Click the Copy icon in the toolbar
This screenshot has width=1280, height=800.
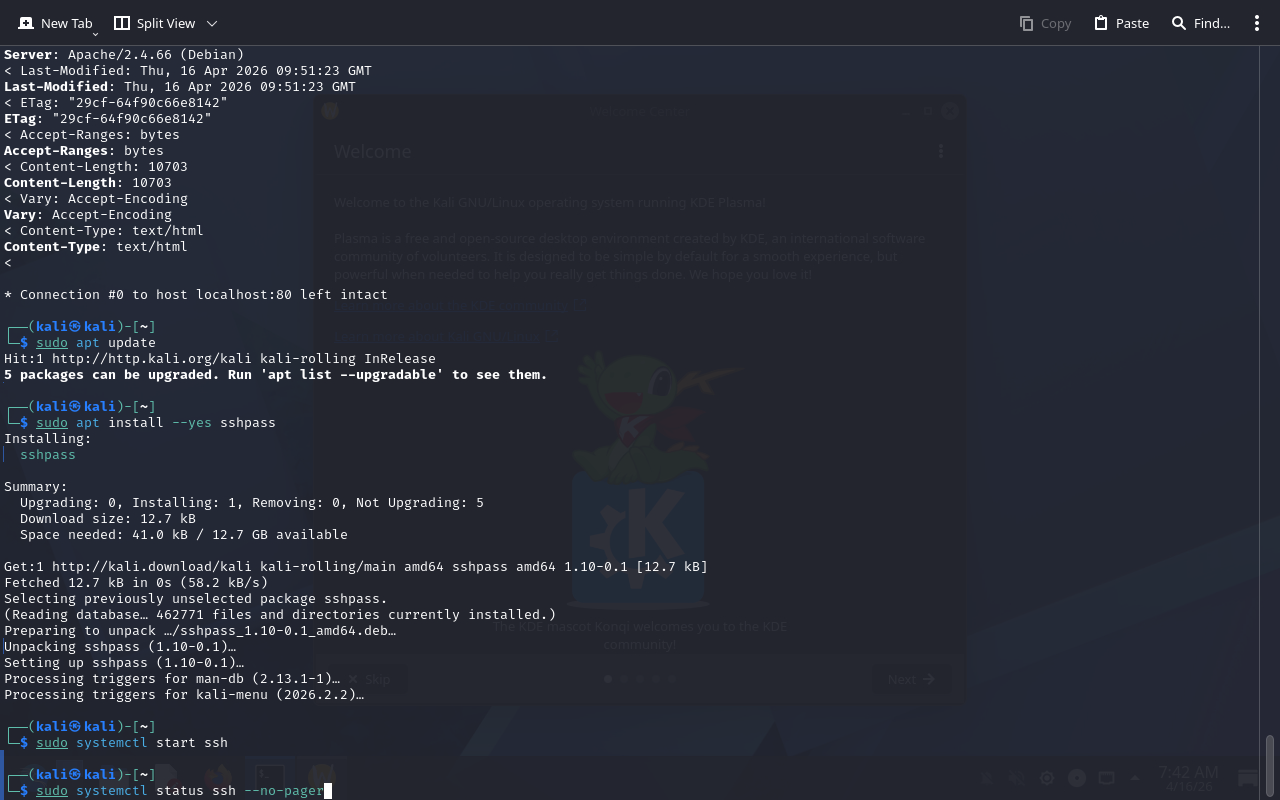[1026, 23]
